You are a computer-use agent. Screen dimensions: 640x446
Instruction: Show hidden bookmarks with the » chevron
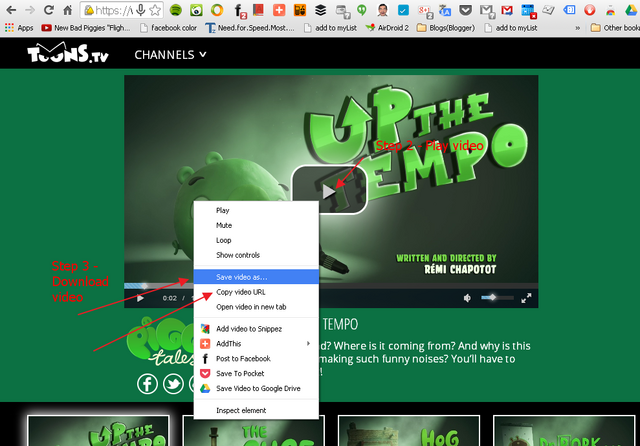point(578,28)
